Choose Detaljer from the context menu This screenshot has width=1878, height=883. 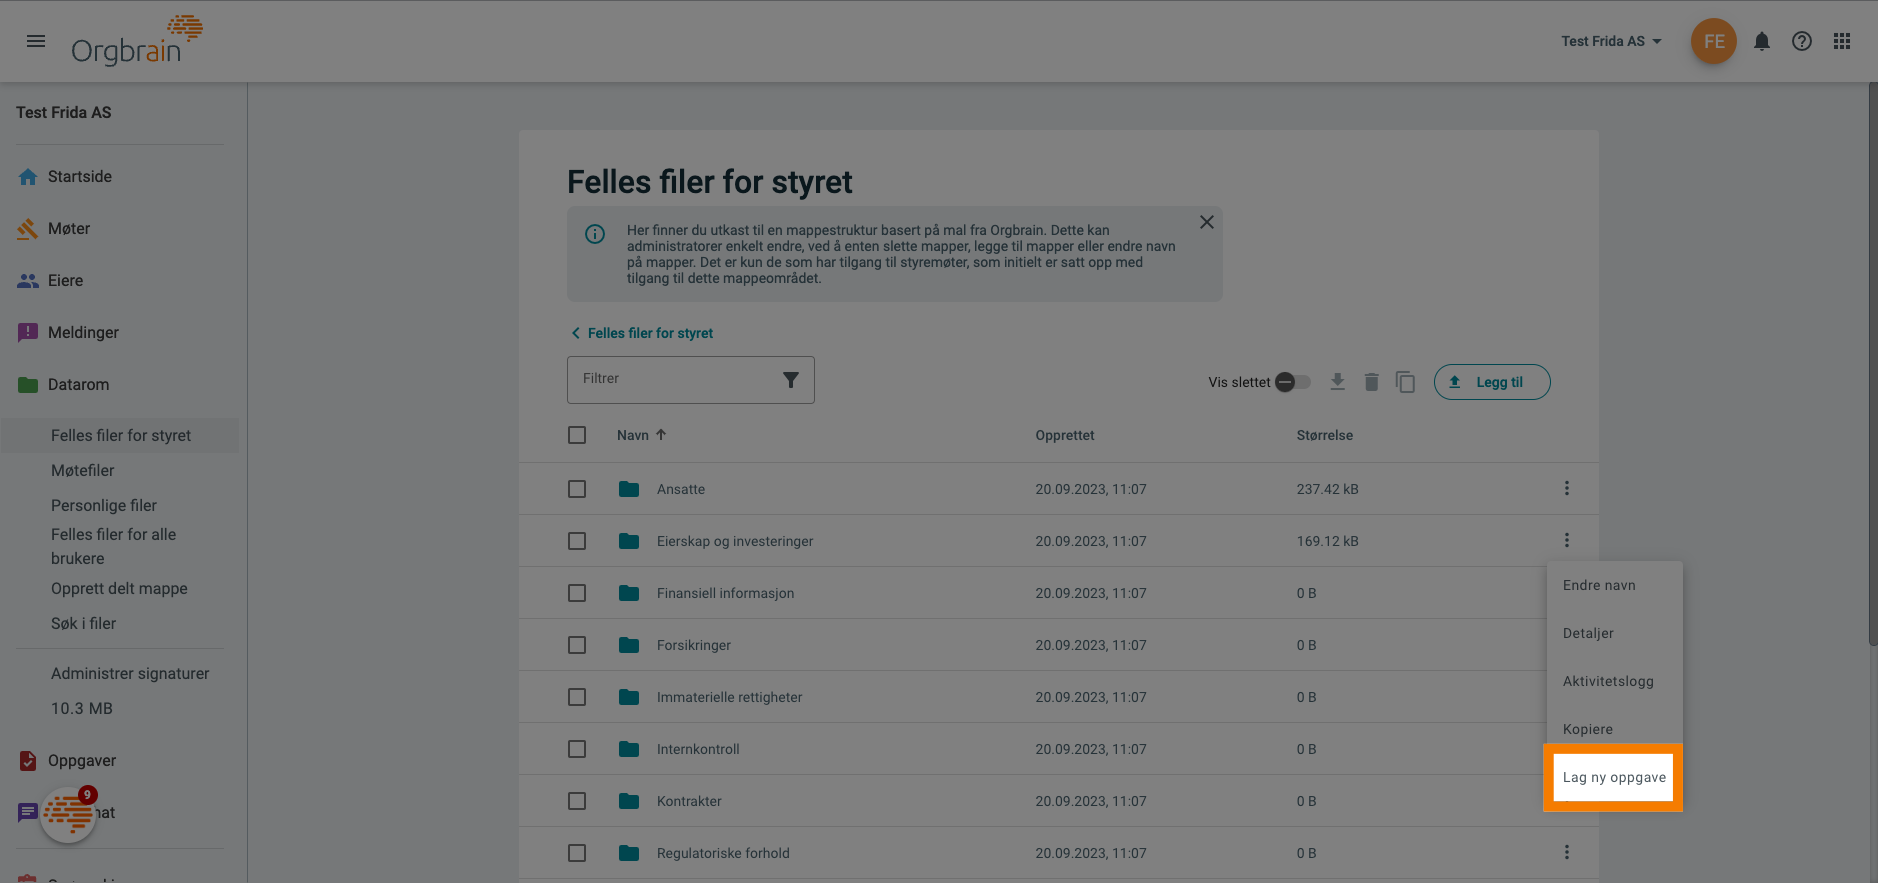coord(1614,633)
